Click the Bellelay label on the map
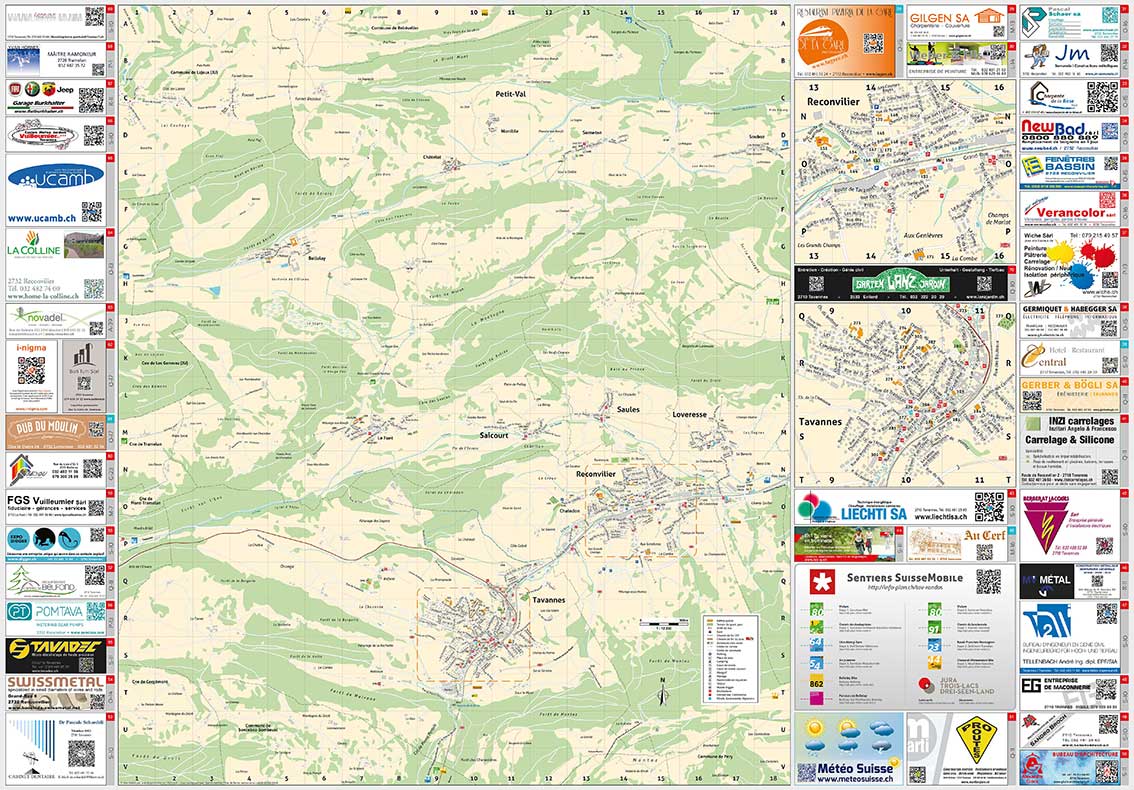 317,258
